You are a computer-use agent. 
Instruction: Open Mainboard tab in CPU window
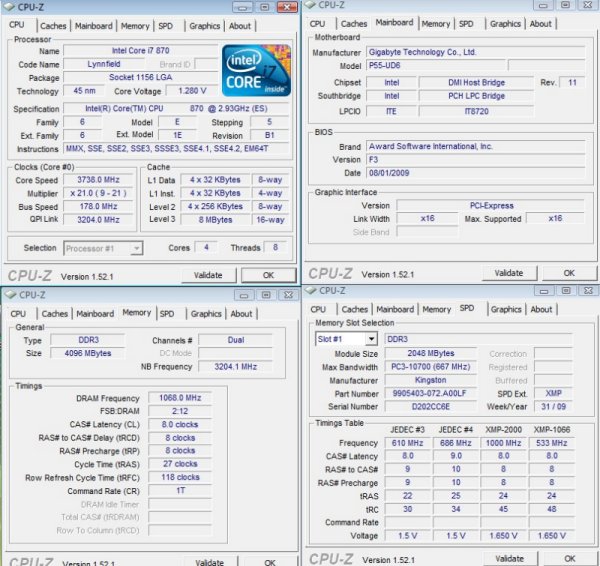point(94,26)
